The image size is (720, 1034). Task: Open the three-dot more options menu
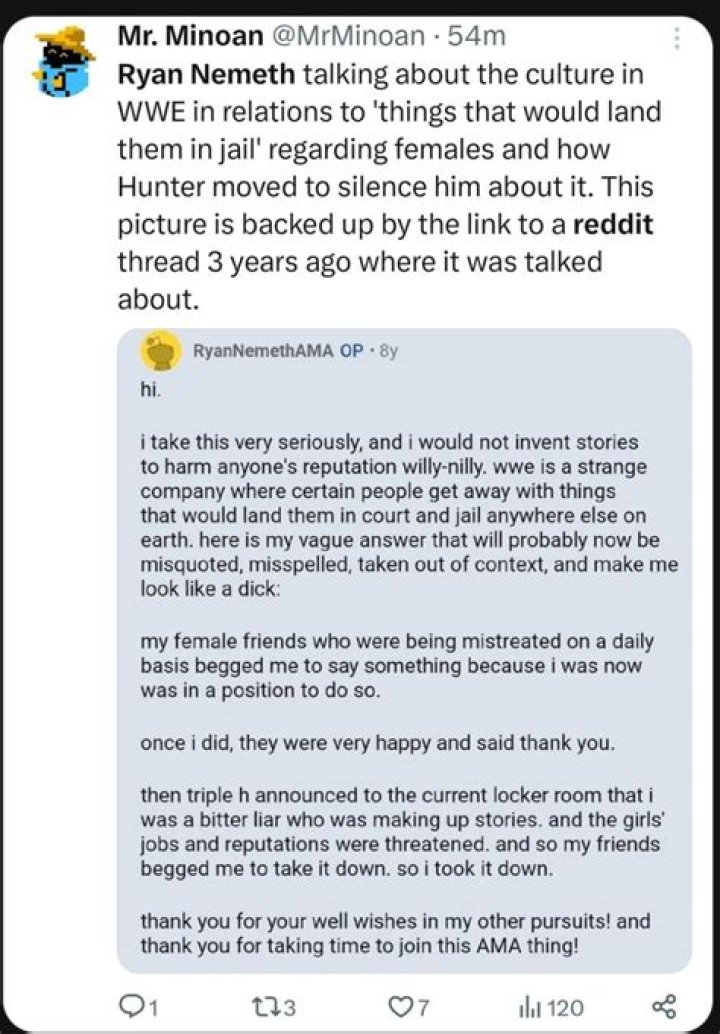(677, 39)
